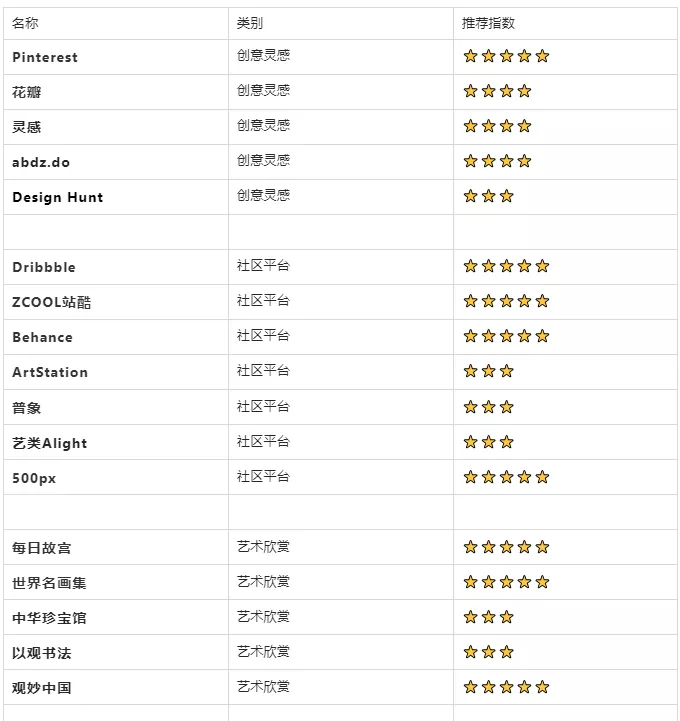This screenshot has height=721, width=680.
Task: Click the last star in Design Hunt's rating
Action: pos(507,196)
